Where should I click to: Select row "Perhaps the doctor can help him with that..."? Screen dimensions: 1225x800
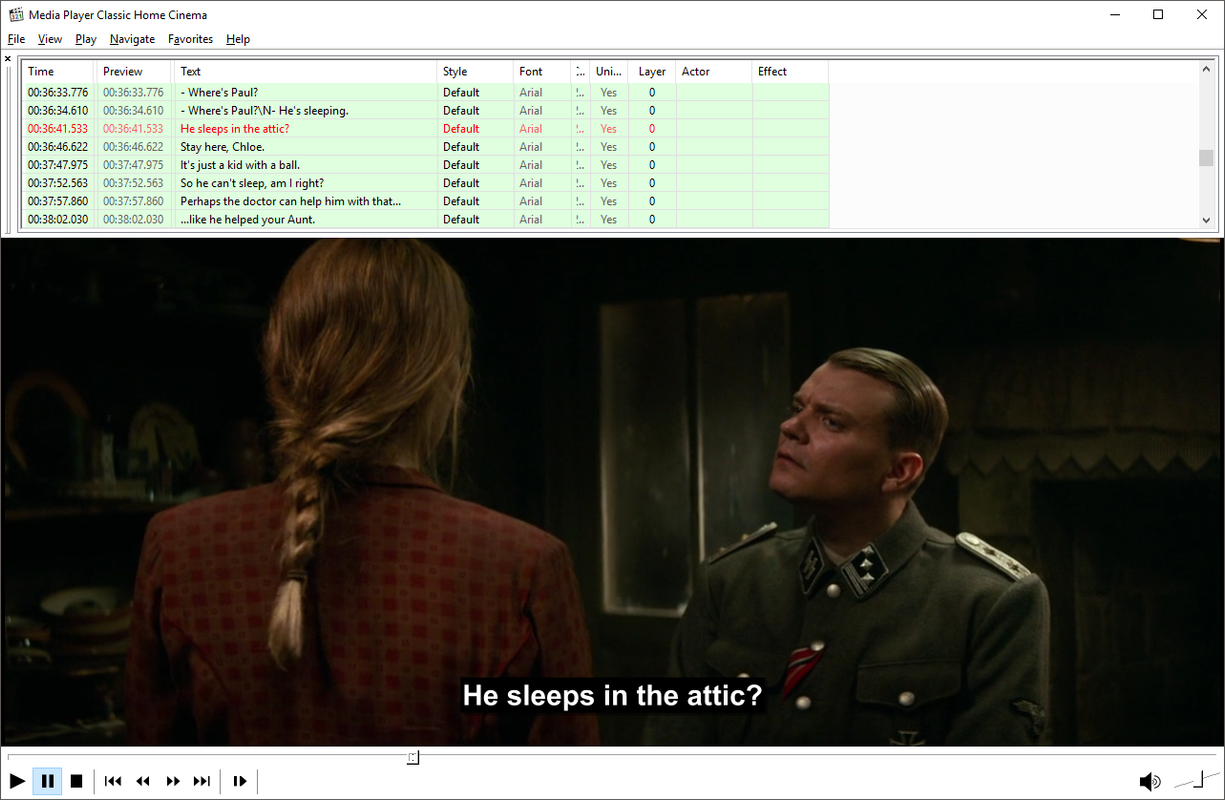point(425,201)
